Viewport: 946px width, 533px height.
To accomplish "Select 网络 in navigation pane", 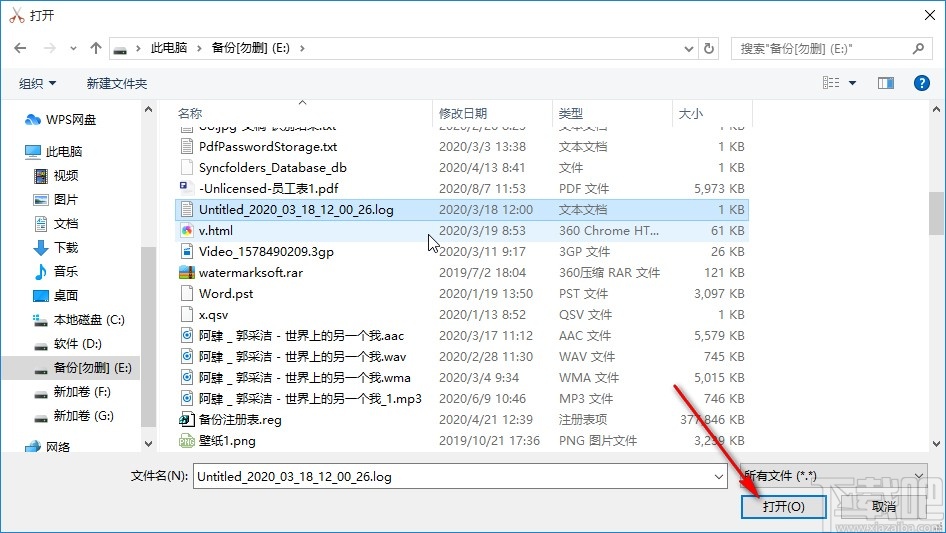I will [x=47, y=447].
